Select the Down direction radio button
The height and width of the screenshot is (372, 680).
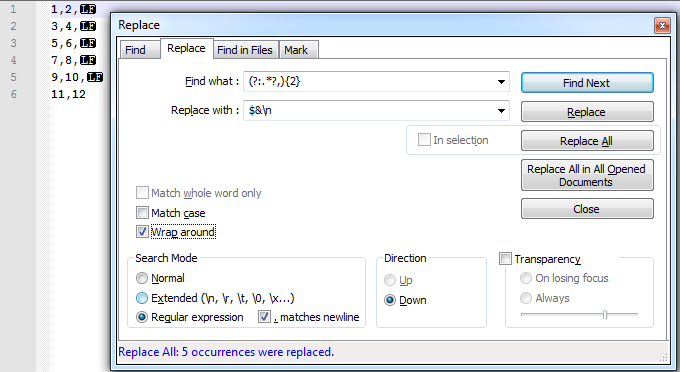(390, 300)
